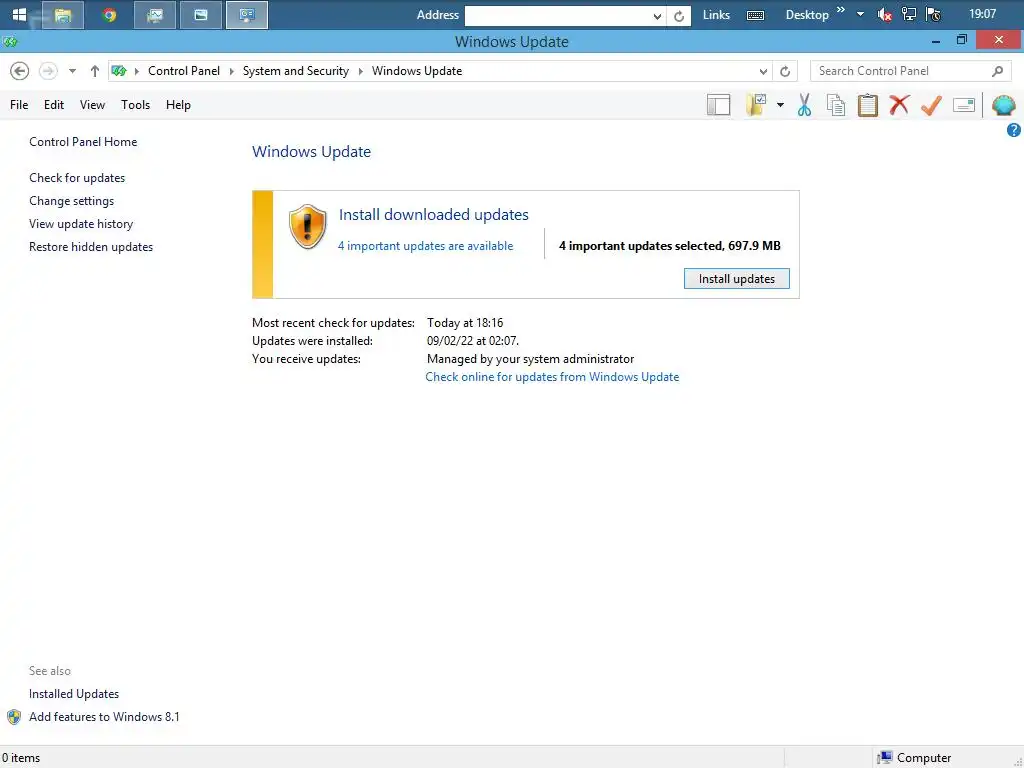Open 4 important updates are available link

(x=425, y=246)
